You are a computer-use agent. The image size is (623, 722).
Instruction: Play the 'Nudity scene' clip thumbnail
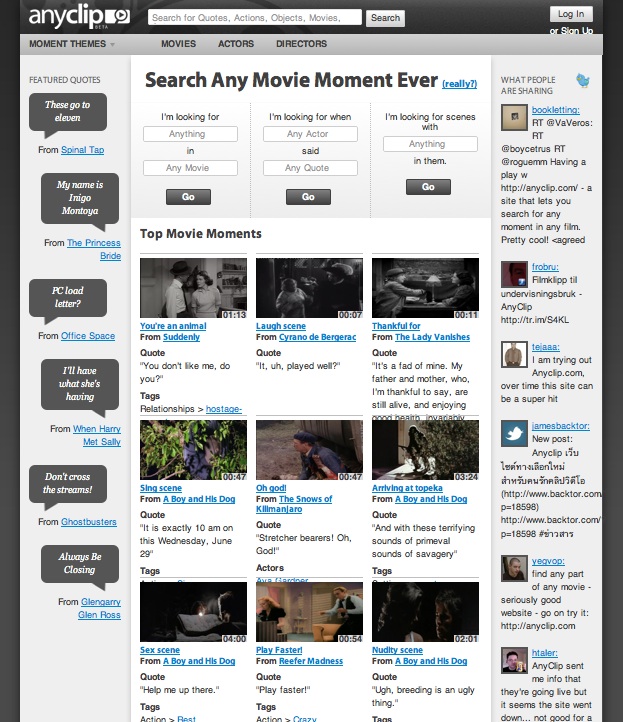[425, 612]
